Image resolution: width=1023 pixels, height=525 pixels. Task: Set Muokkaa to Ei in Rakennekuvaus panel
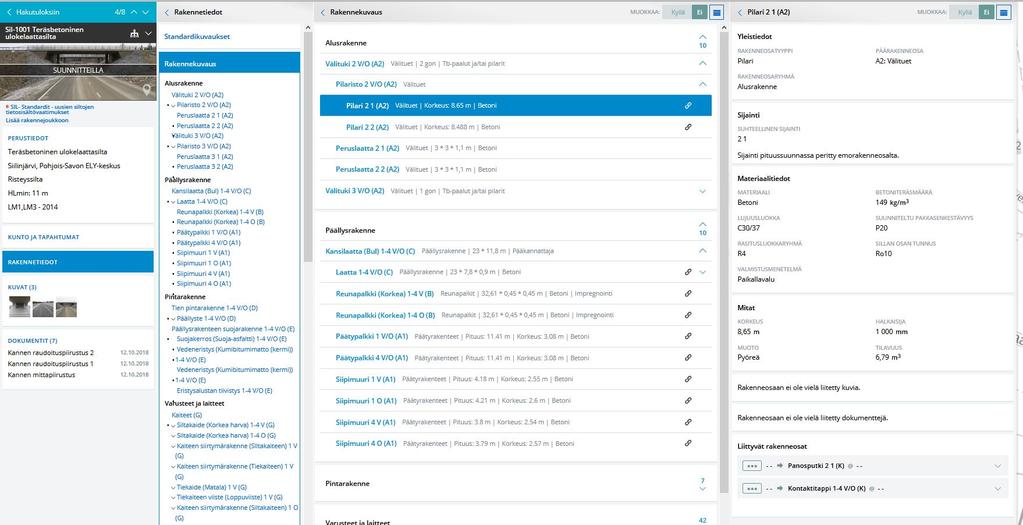coord(700,12)
